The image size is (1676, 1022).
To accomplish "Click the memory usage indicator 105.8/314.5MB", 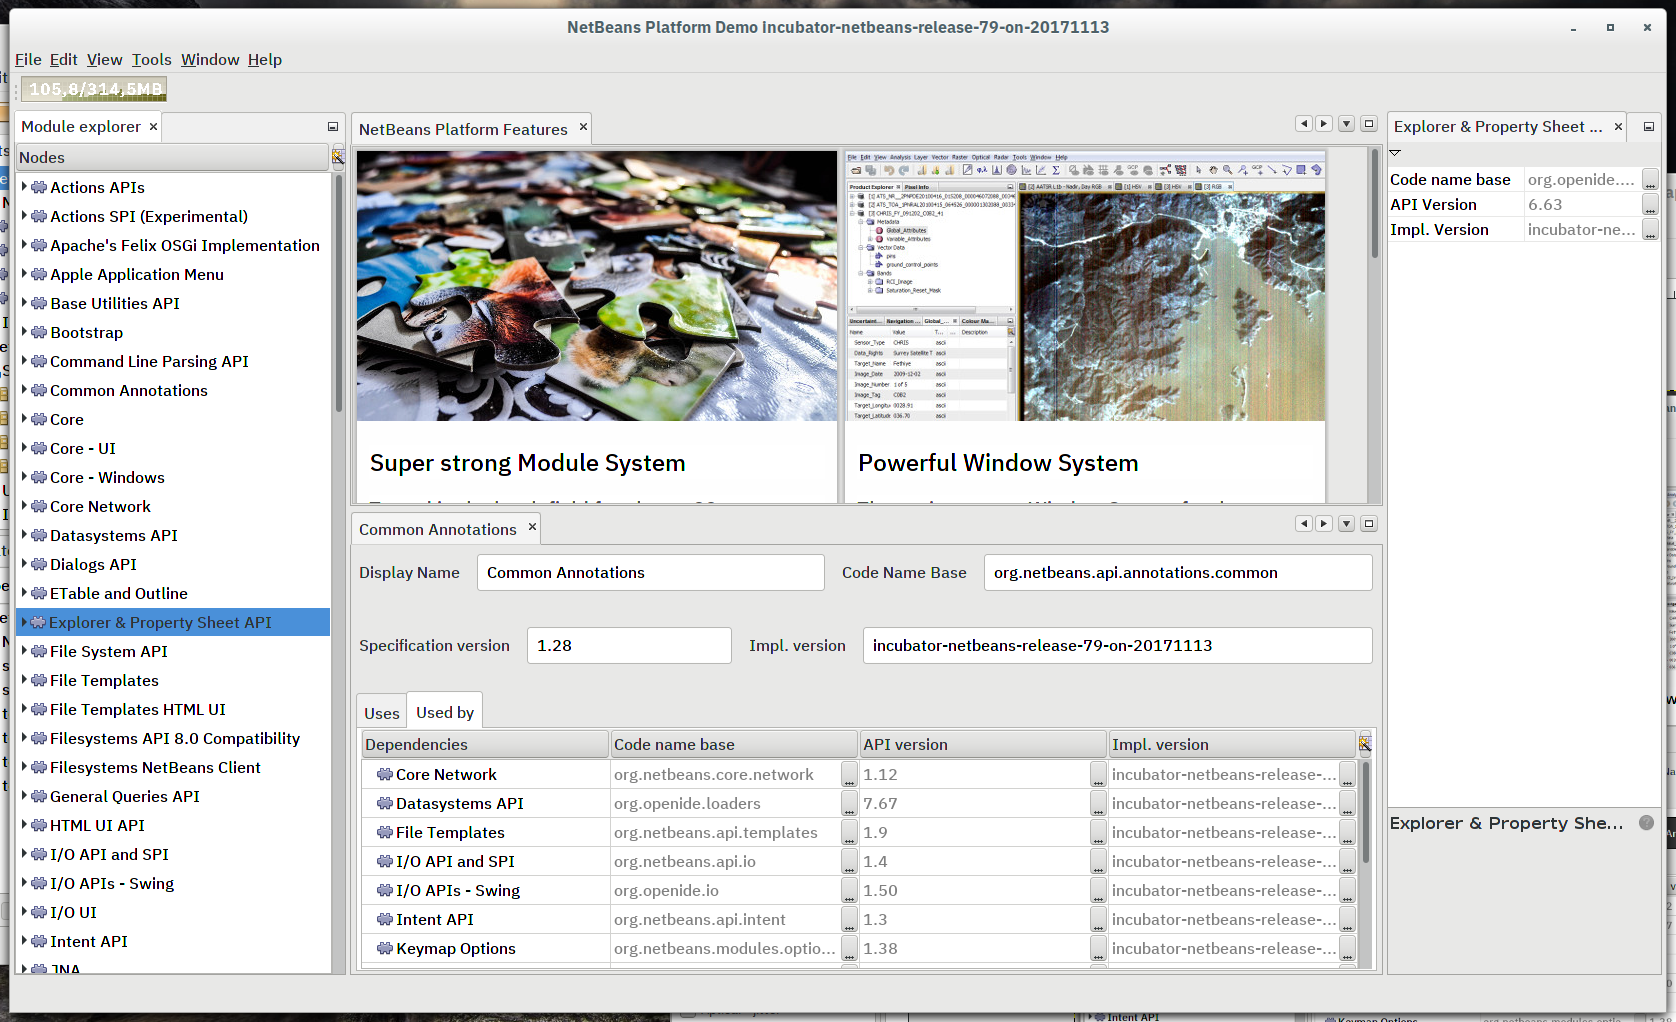I will (x=94, y=89).
